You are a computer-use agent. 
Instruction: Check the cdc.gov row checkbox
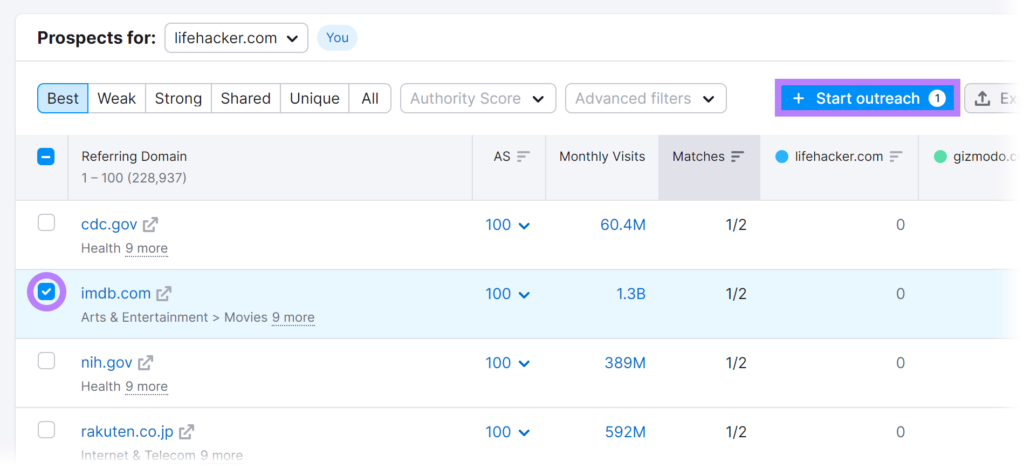point(46,223)
